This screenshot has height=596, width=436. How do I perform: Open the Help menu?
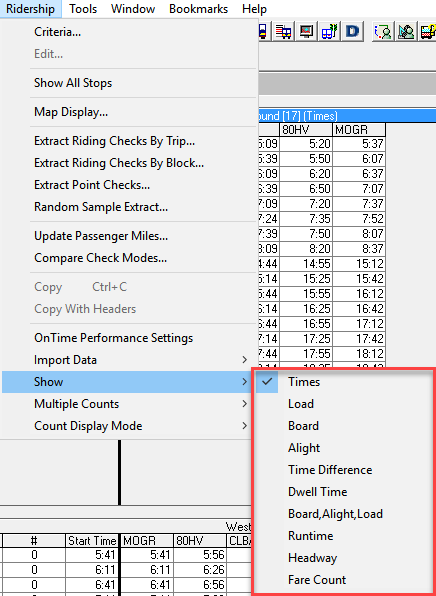pos(254,9)
